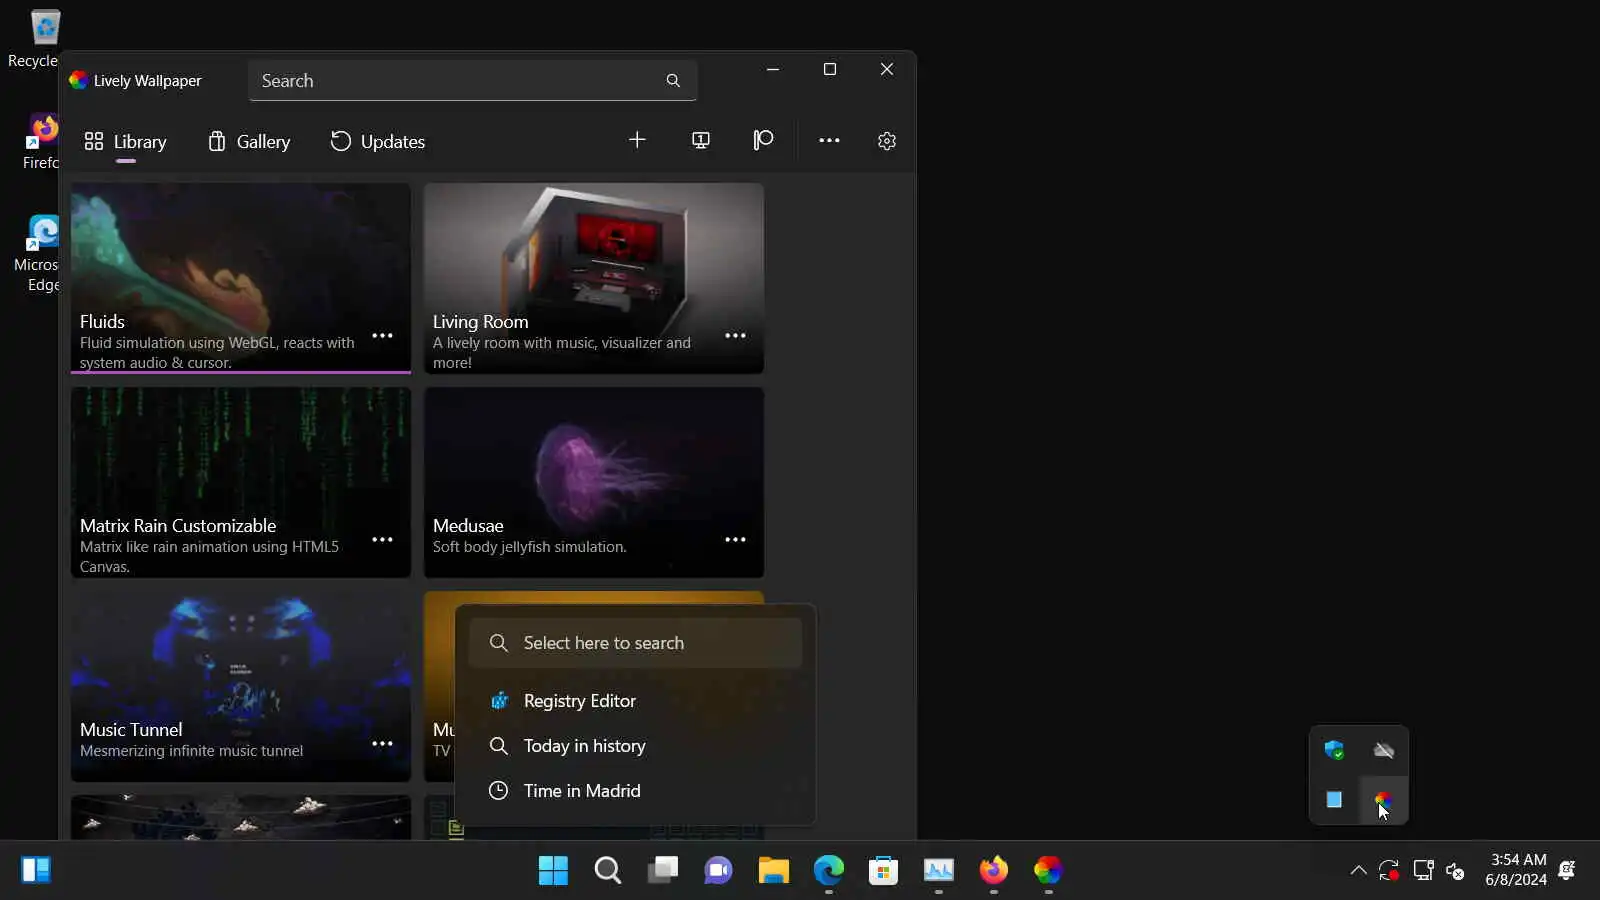Choose Today in history from the search popup
This screenshot has width=1600, height=900.
(635, 746)
